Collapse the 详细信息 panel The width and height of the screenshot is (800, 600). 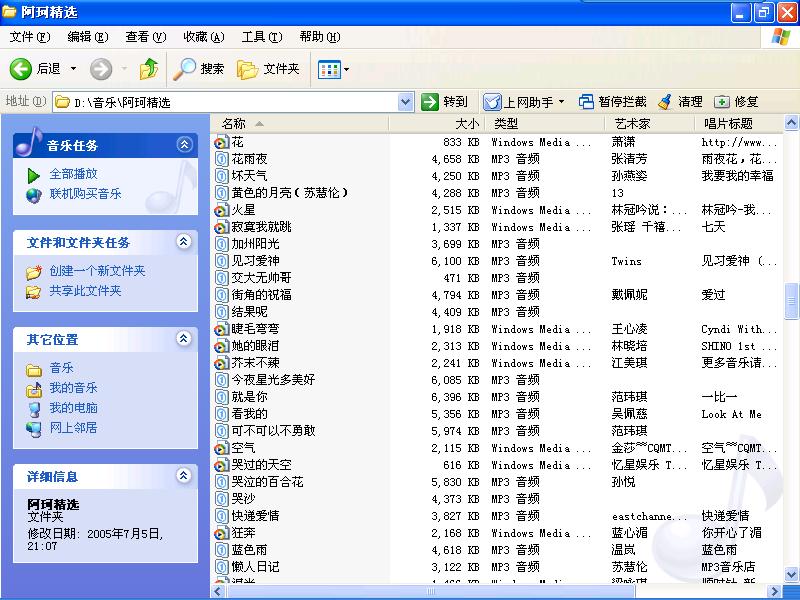click(184, 476)
